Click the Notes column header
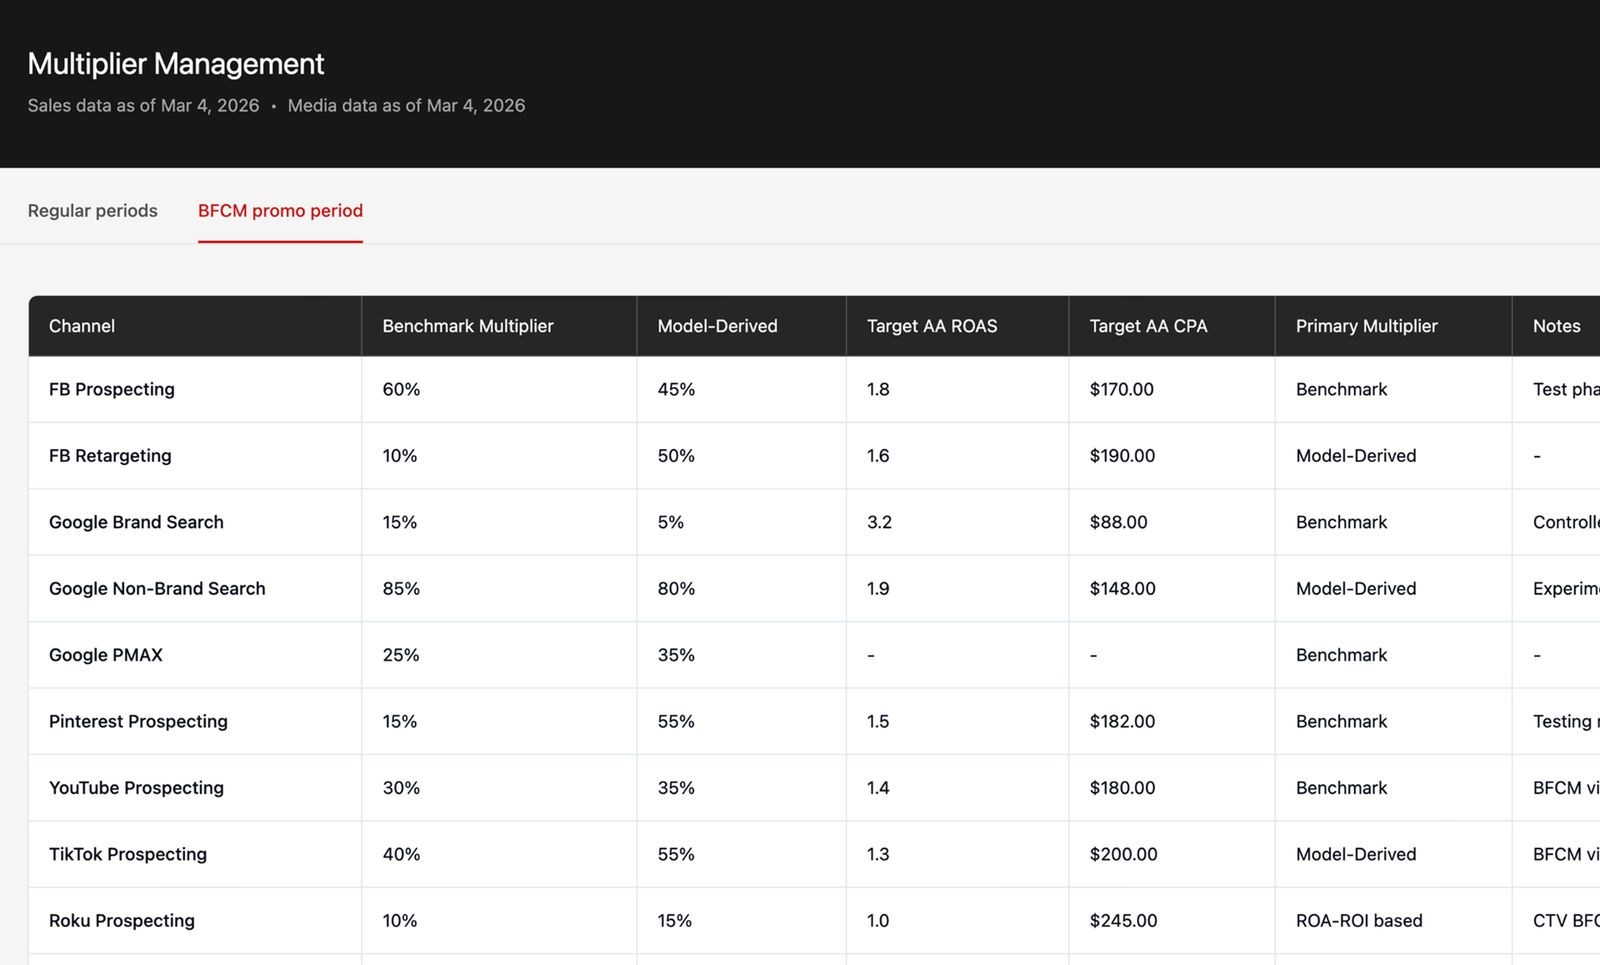The width and height of the screenshot is (1600, 965). (1556, 326)
